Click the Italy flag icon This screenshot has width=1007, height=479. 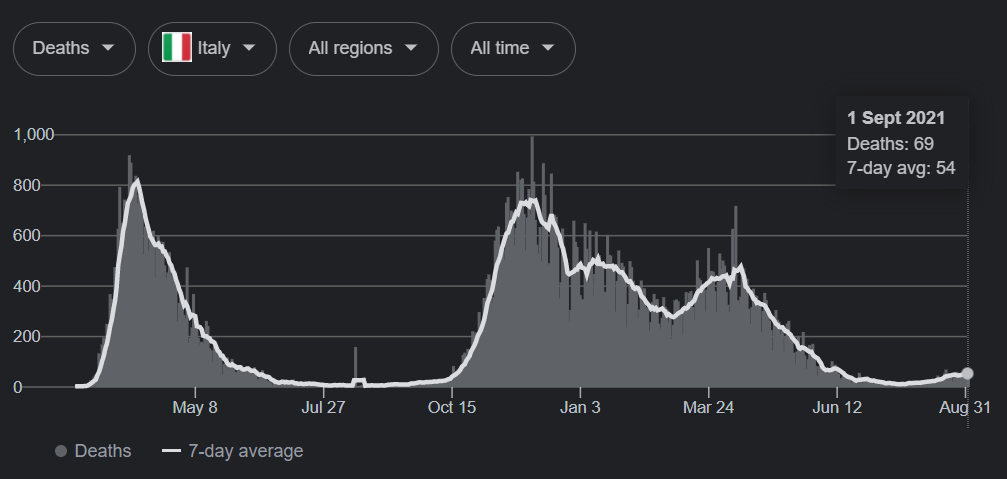(x=177, y=48)
